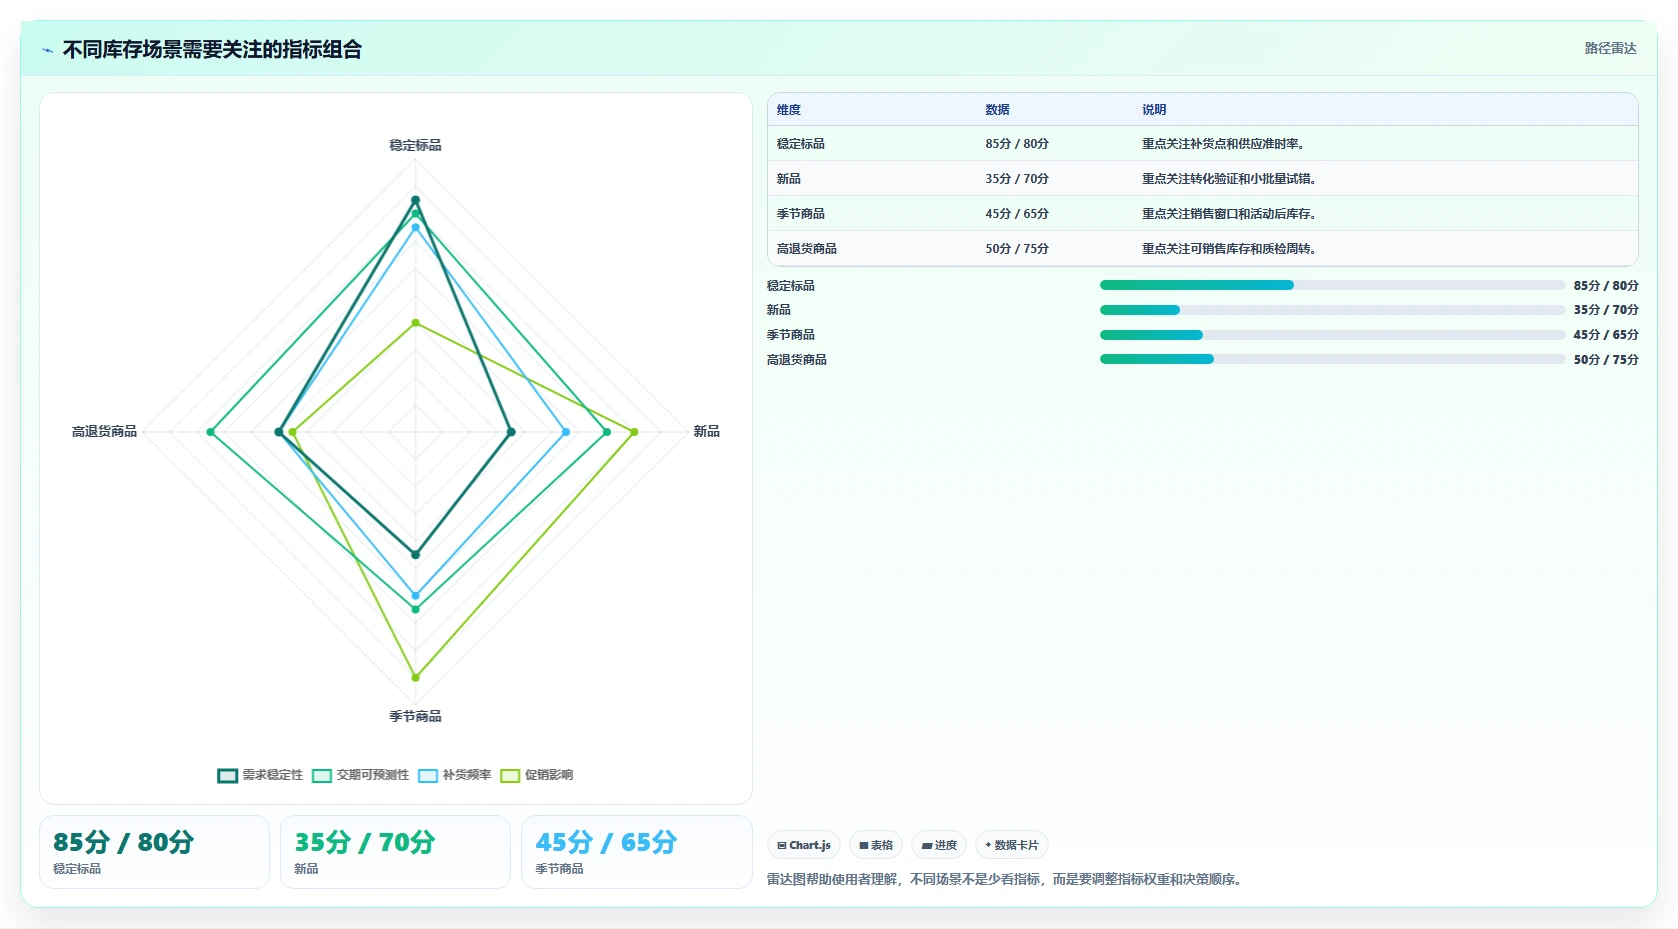
Task: Click the 需求稳定性 data point on 稳定标品 axis
Action: tap(415, 200)
